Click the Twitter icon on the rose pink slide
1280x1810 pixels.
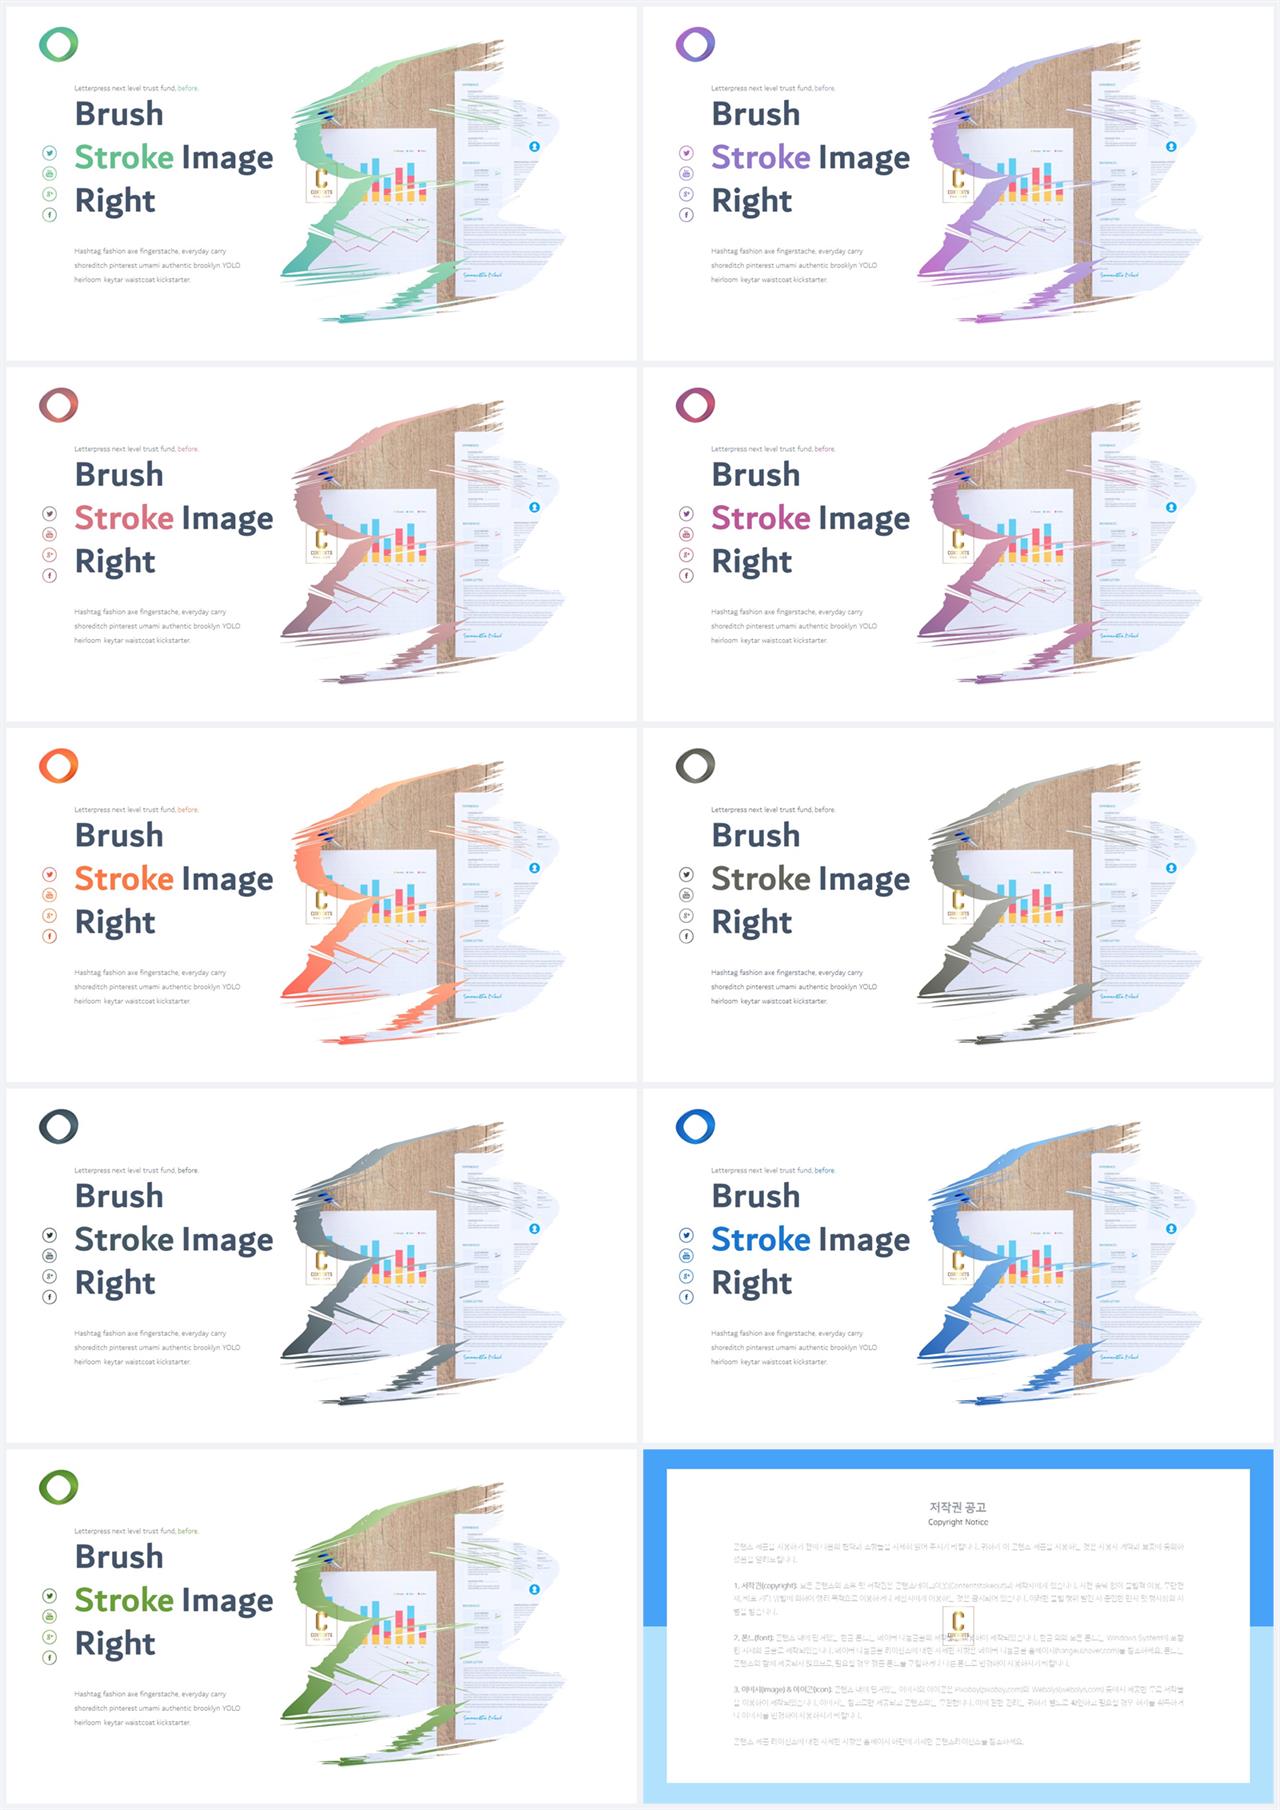point(49,514)
